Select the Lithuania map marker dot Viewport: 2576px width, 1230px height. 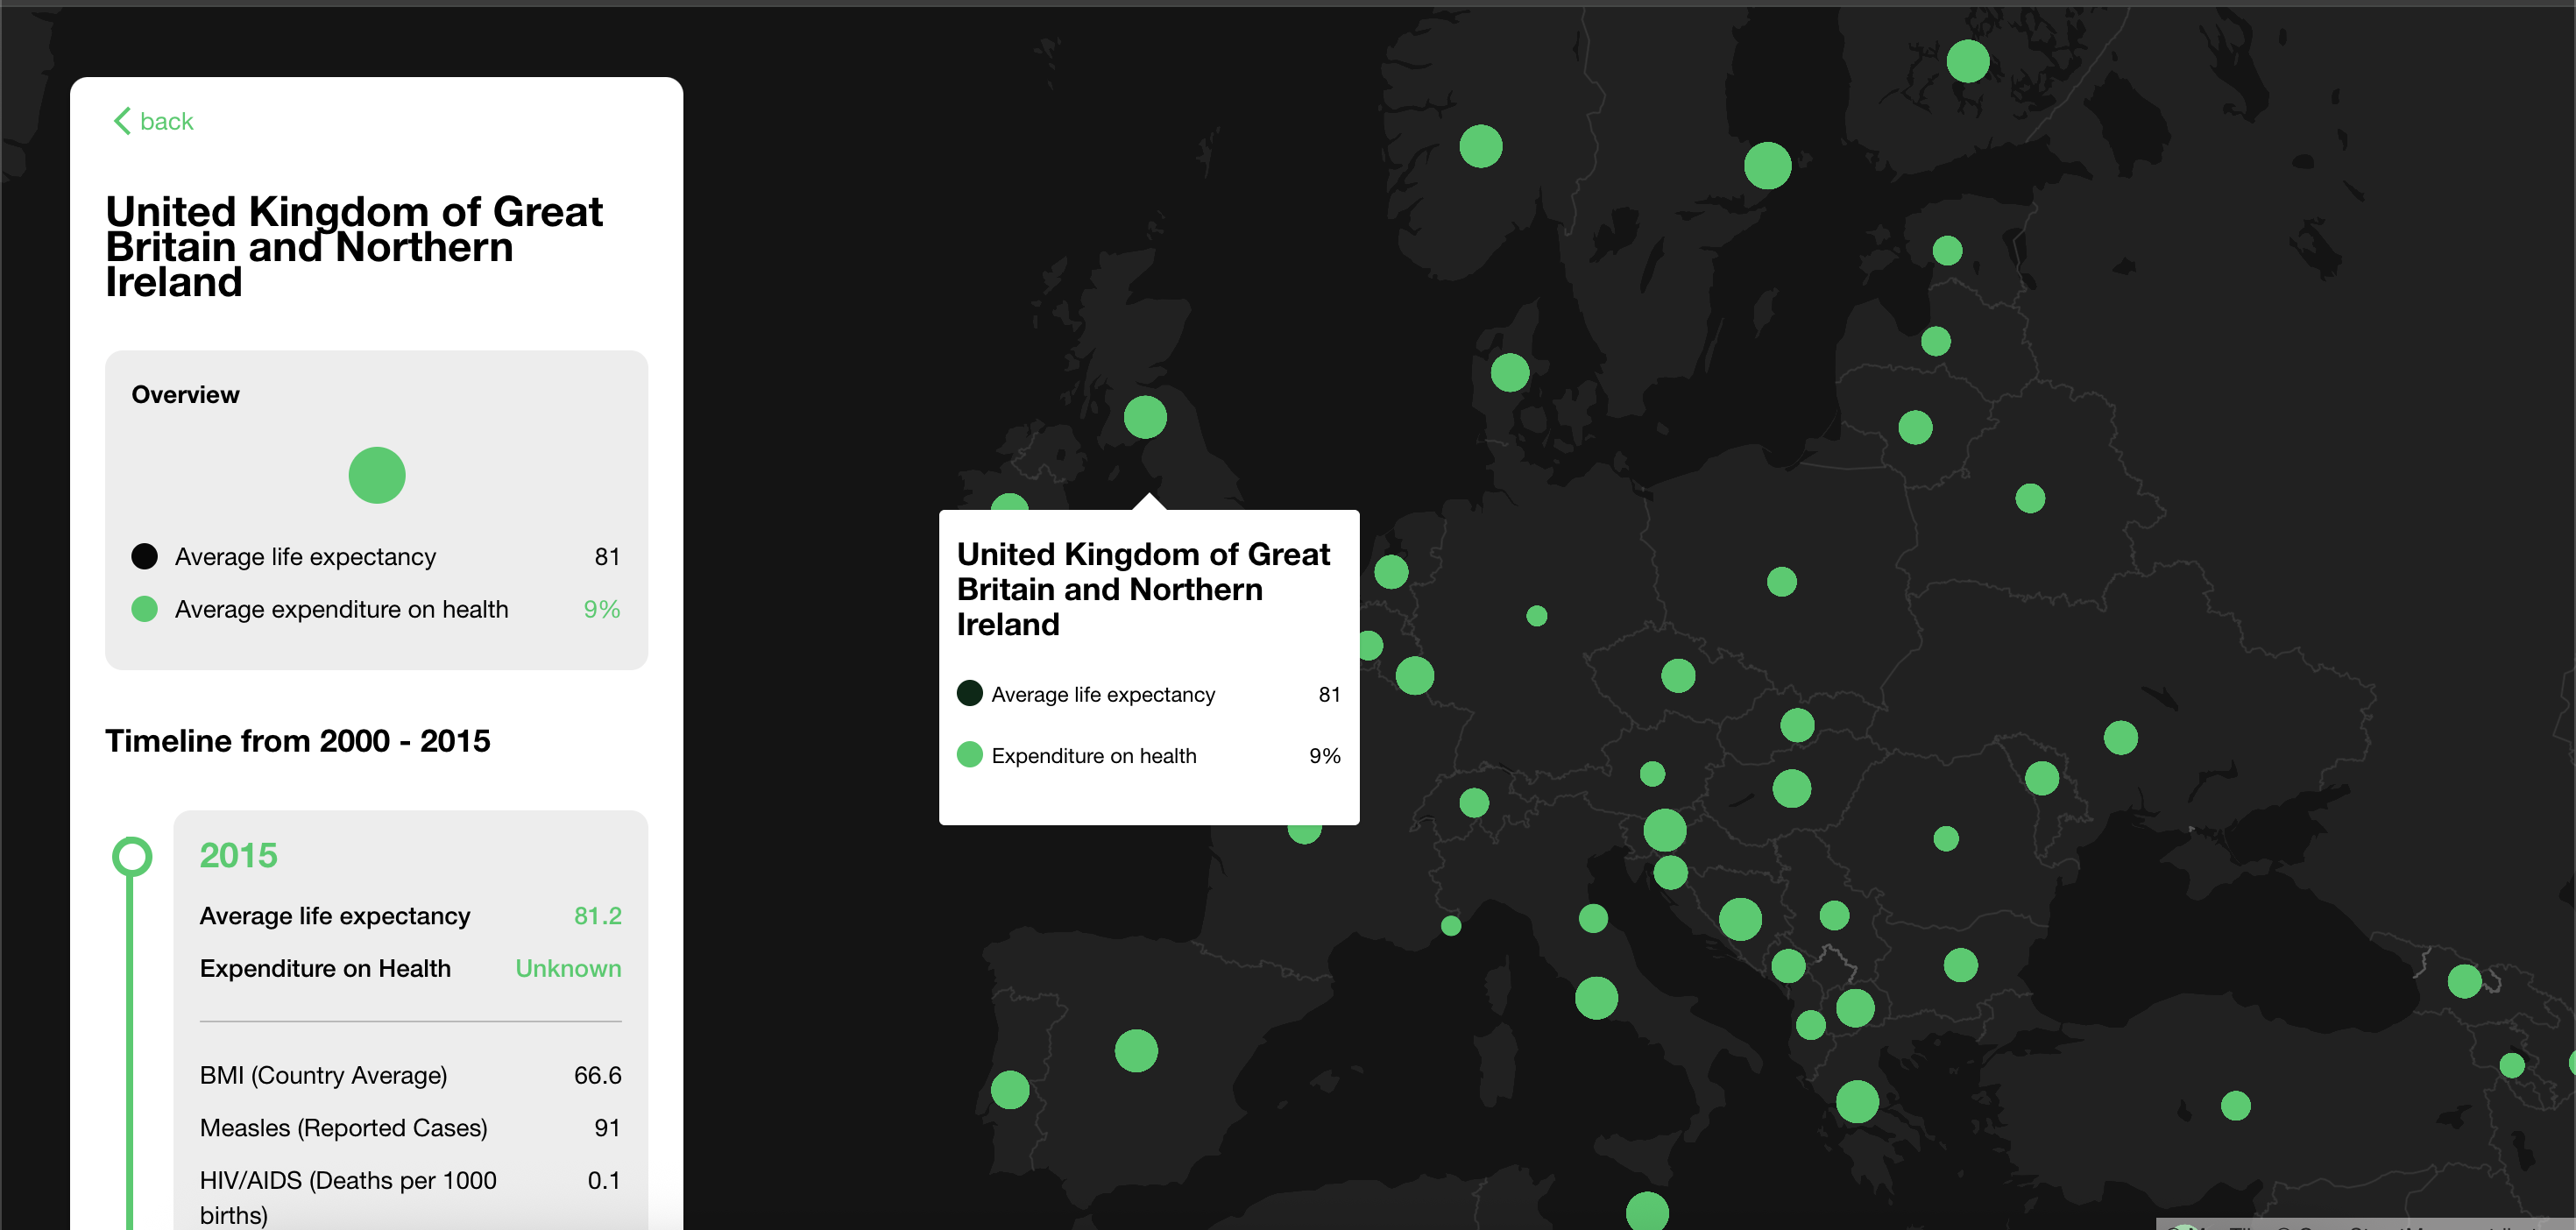tap(1915, 427)
